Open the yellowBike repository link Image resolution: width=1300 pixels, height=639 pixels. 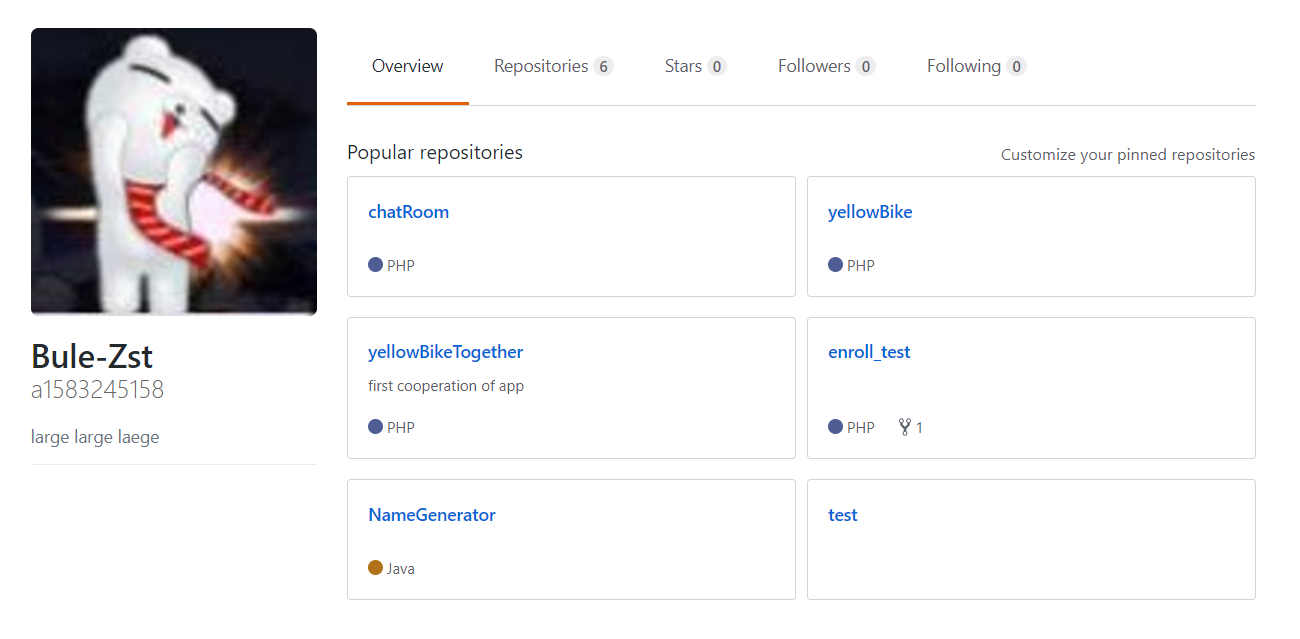tap(870, 212)
